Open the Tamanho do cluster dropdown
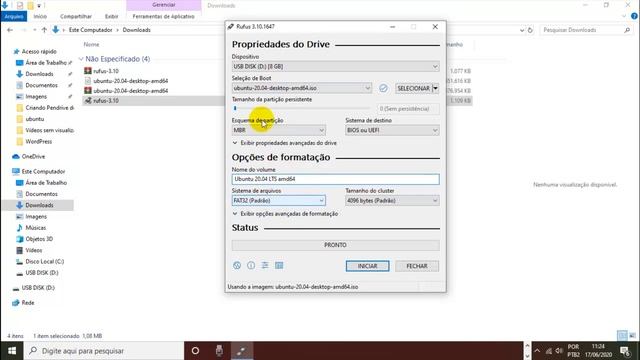Viewport: 640px width, 360px height. [x=392, y=201]
